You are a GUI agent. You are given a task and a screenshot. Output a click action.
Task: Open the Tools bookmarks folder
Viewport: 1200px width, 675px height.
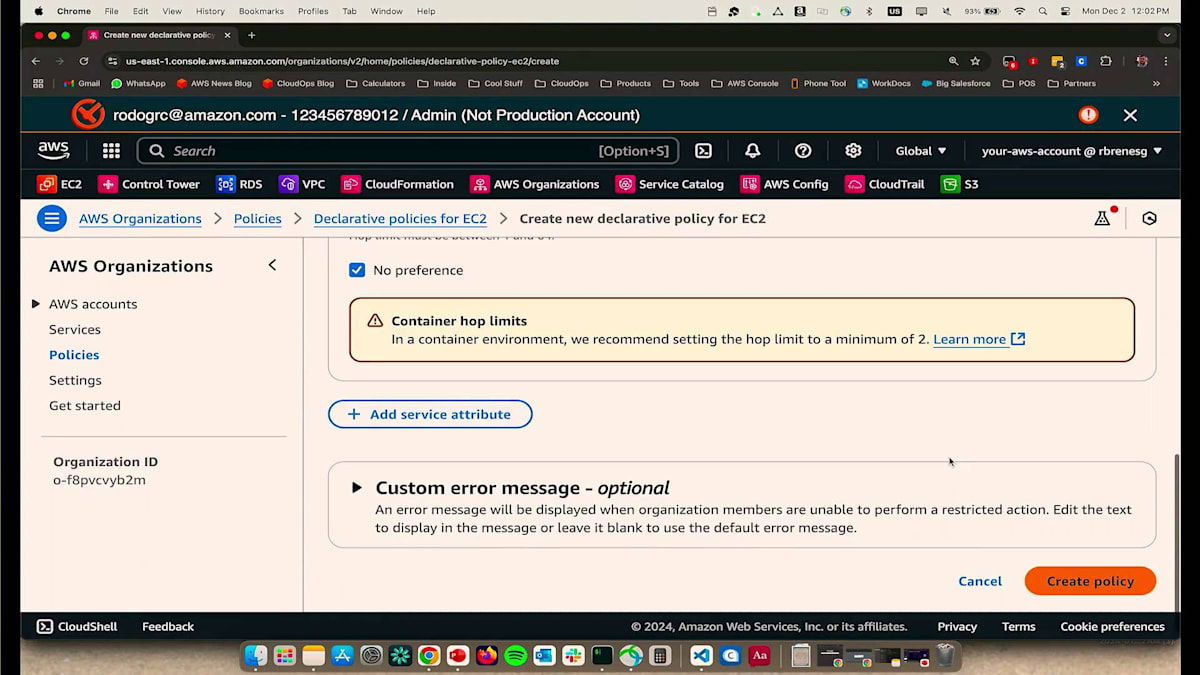[x=681, y=84]
